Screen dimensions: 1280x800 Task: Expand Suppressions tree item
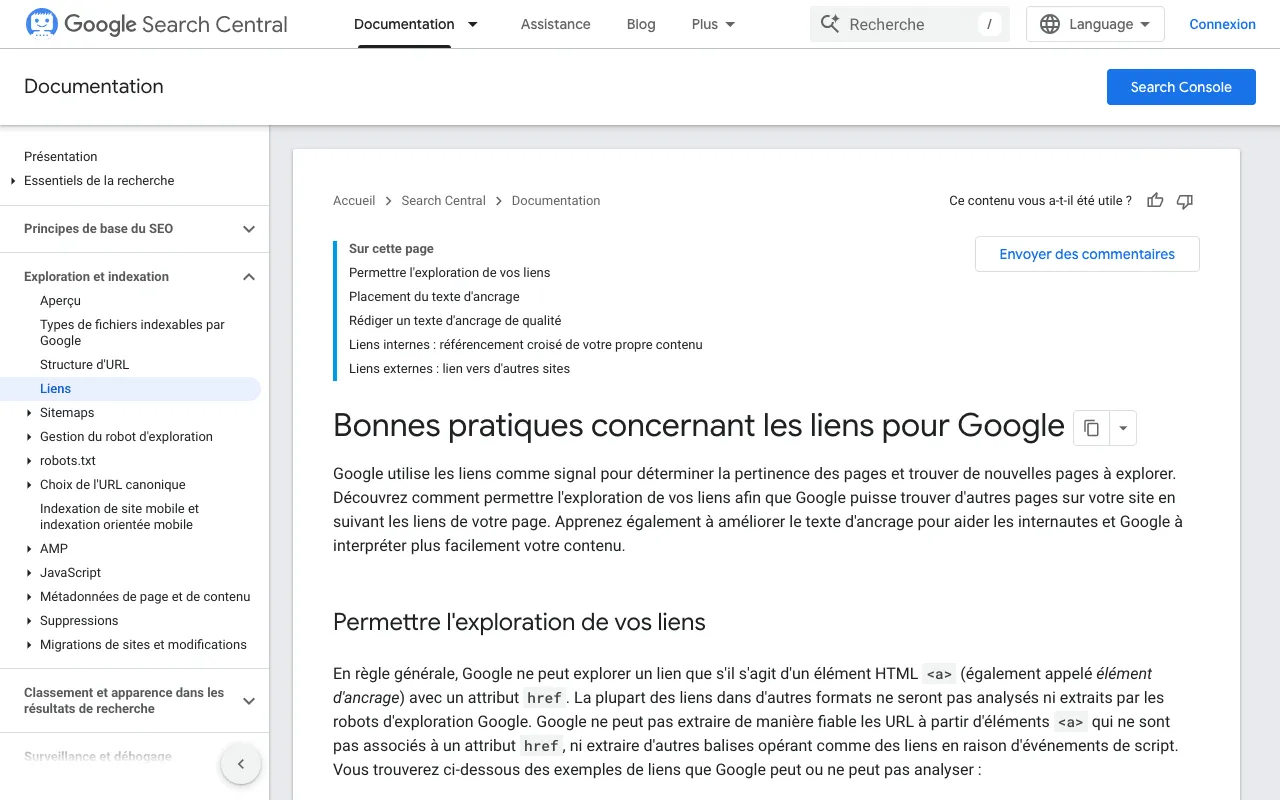pyautogui.click(x=29, y=621)
